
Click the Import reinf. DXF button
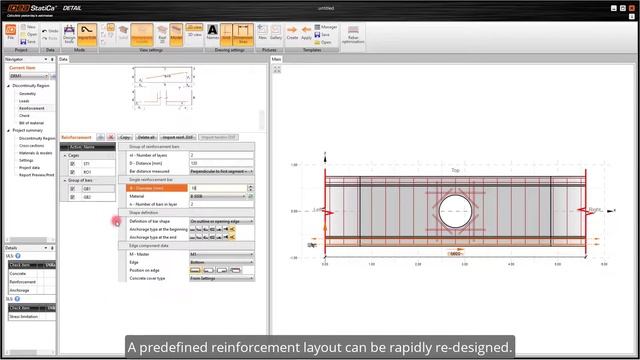[178, 137]
